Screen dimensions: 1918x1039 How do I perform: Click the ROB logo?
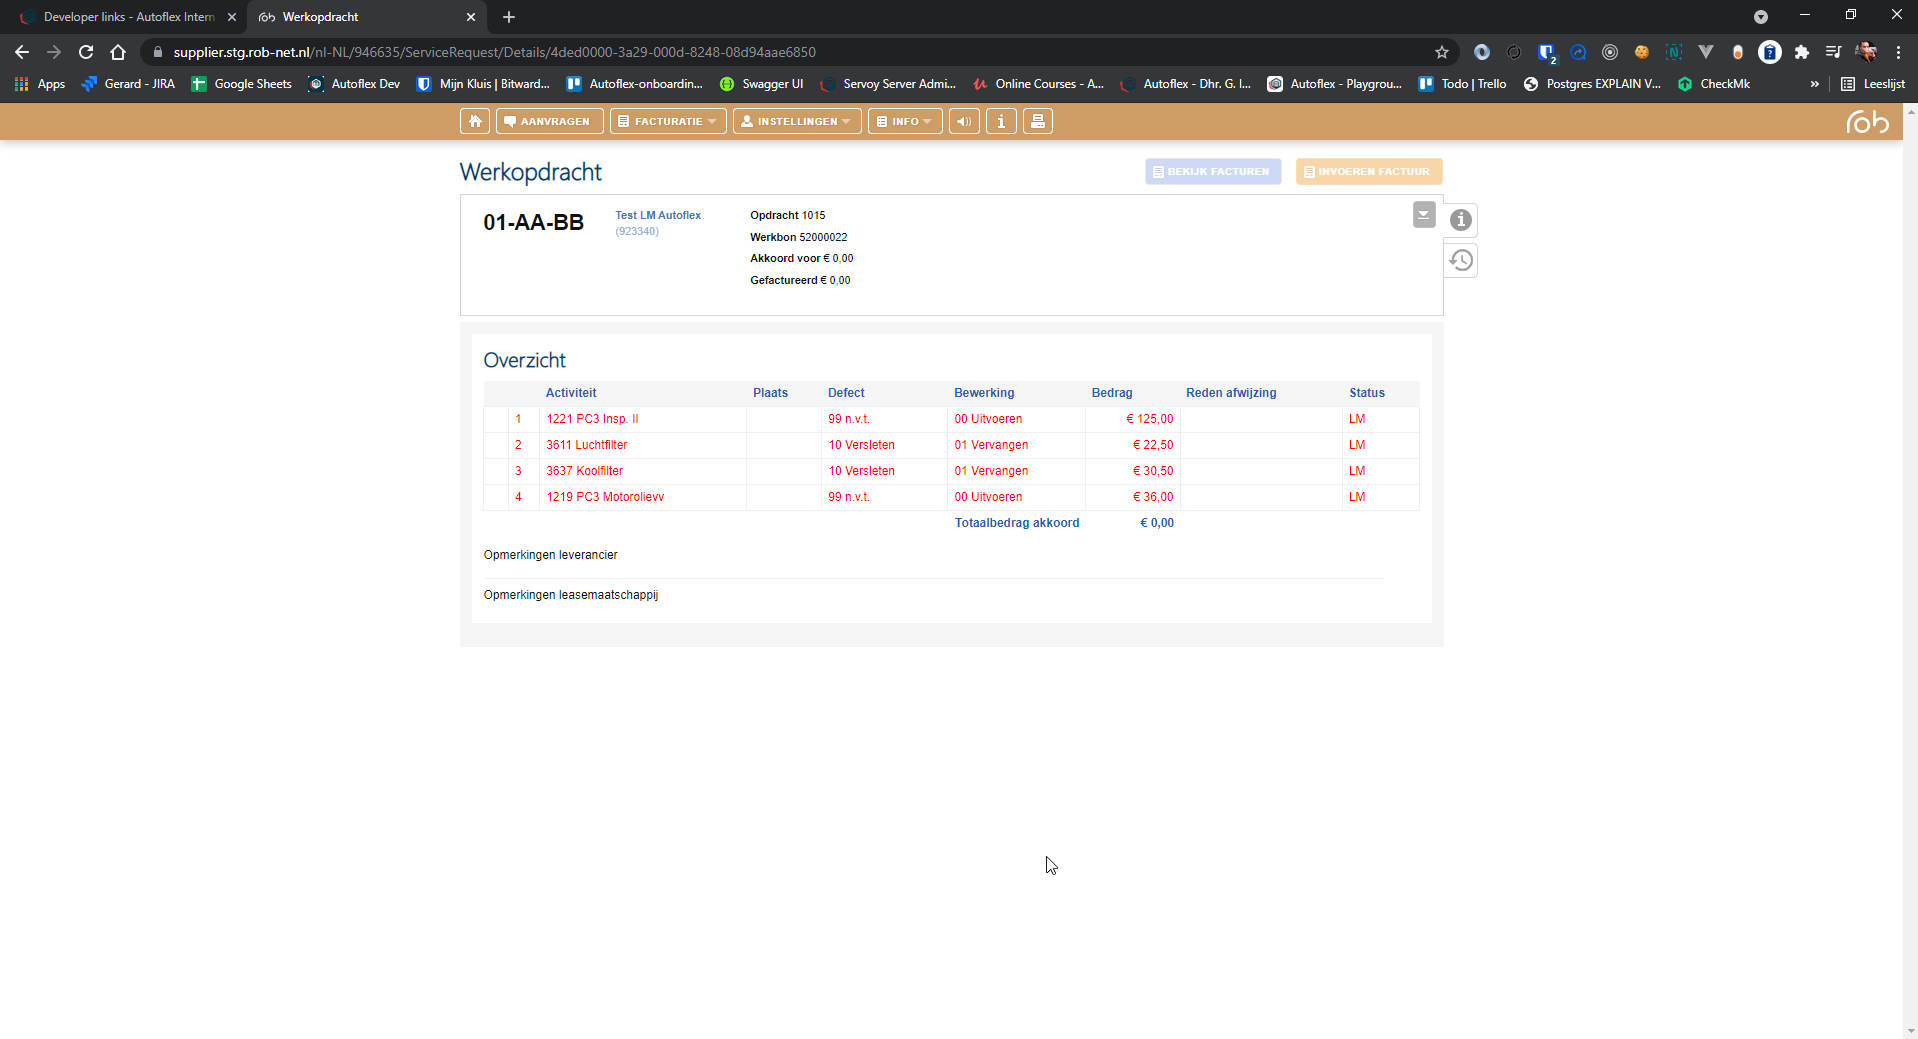[1867, 122]
